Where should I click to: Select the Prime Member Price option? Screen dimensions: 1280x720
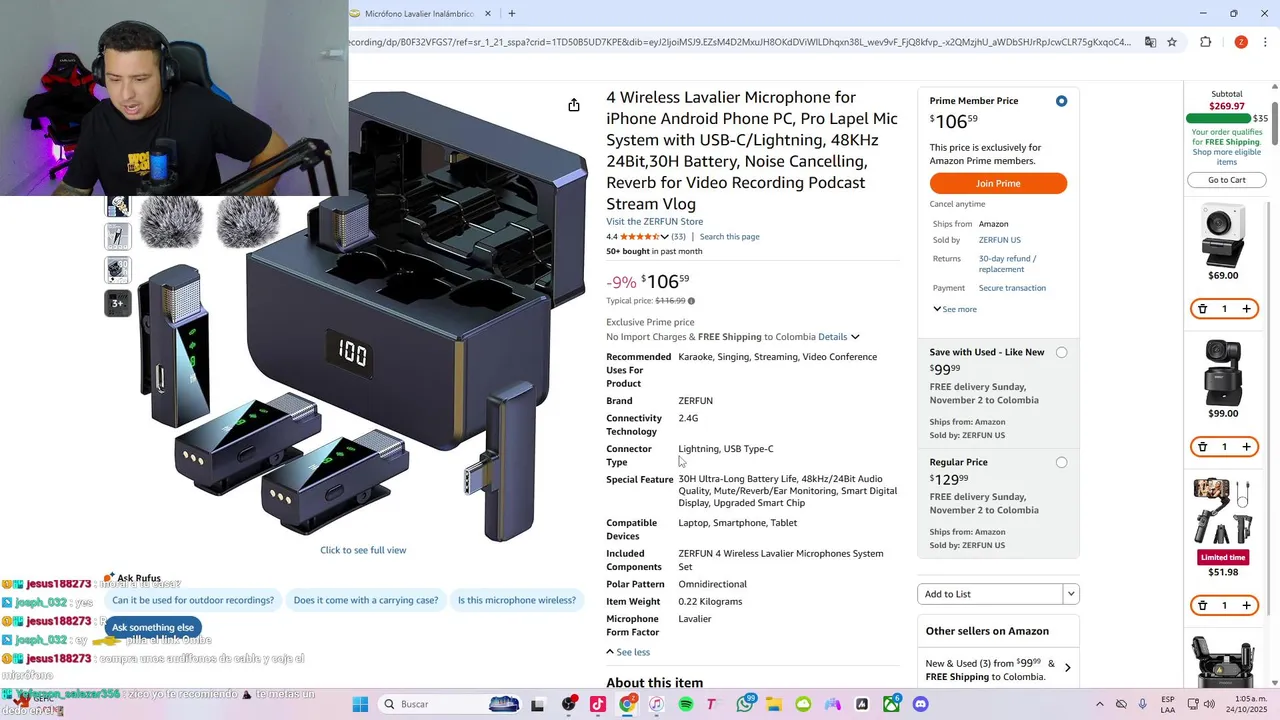click(1061, 101)
